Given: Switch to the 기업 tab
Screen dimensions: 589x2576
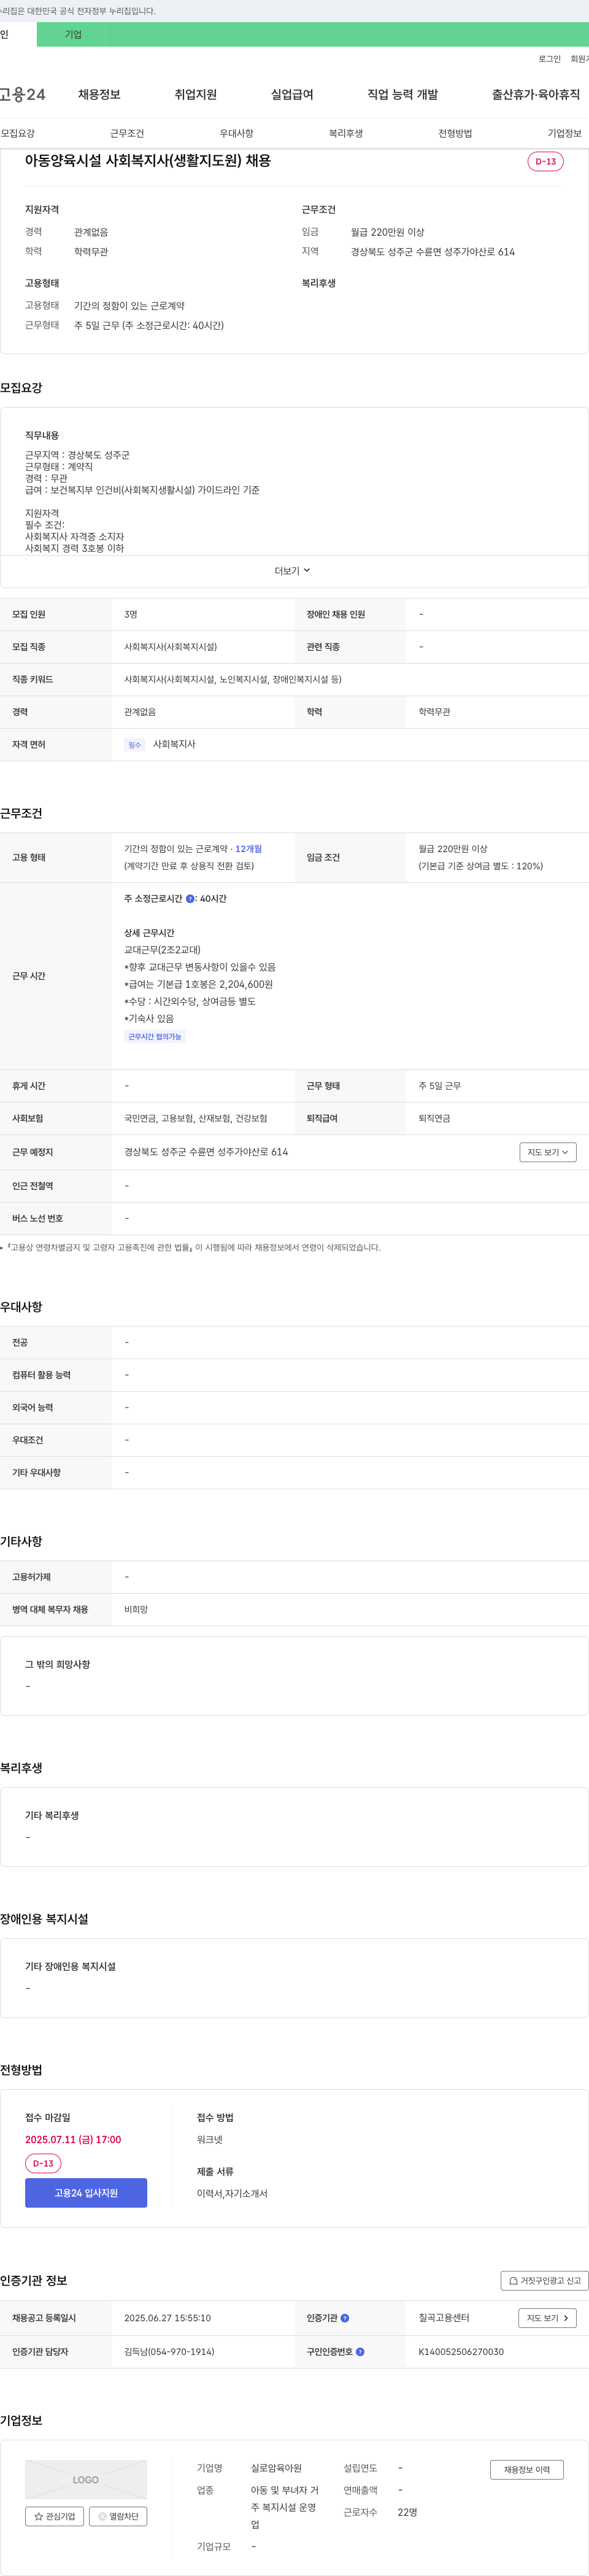Looking at the screenshot, I should tap(73, 34).
